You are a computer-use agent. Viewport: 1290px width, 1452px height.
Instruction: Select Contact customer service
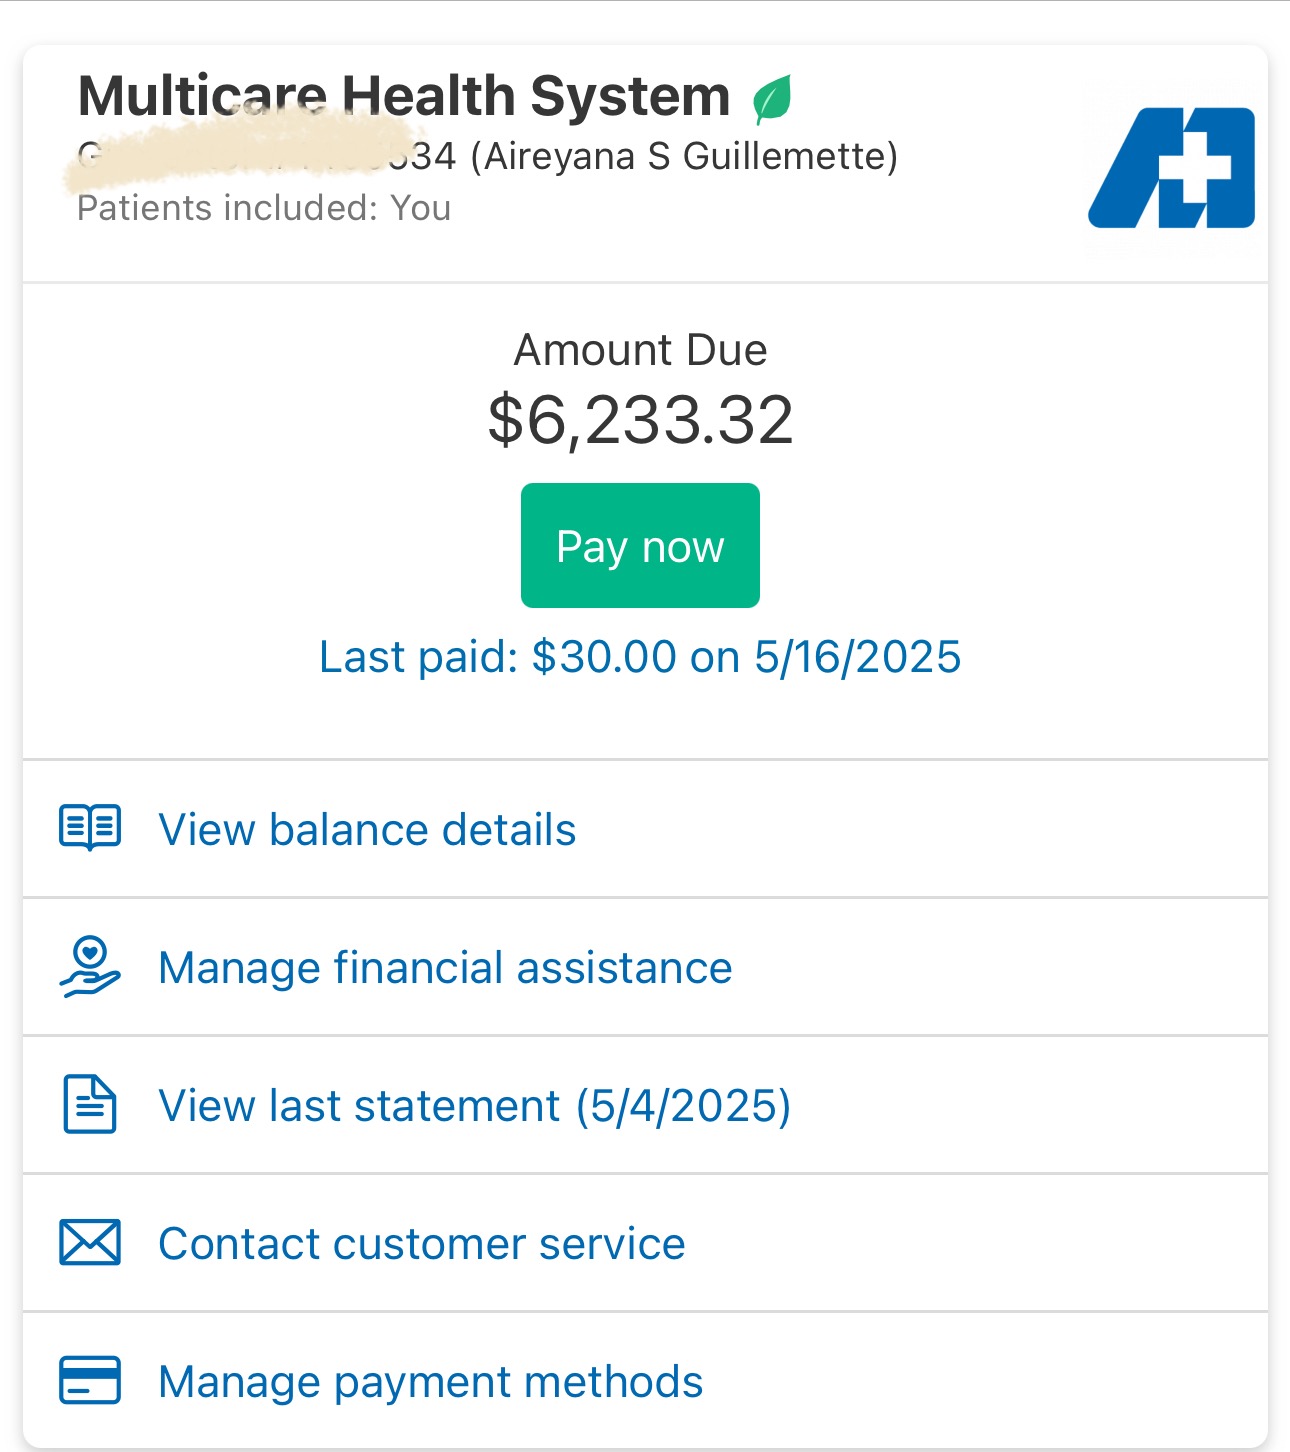(x=421, y=1244)
